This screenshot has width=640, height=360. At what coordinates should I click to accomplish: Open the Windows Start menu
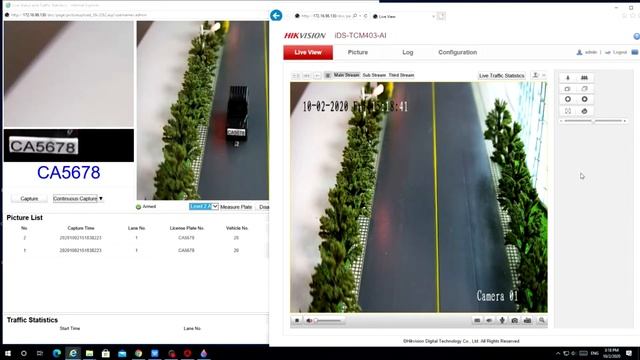[7, 353]
